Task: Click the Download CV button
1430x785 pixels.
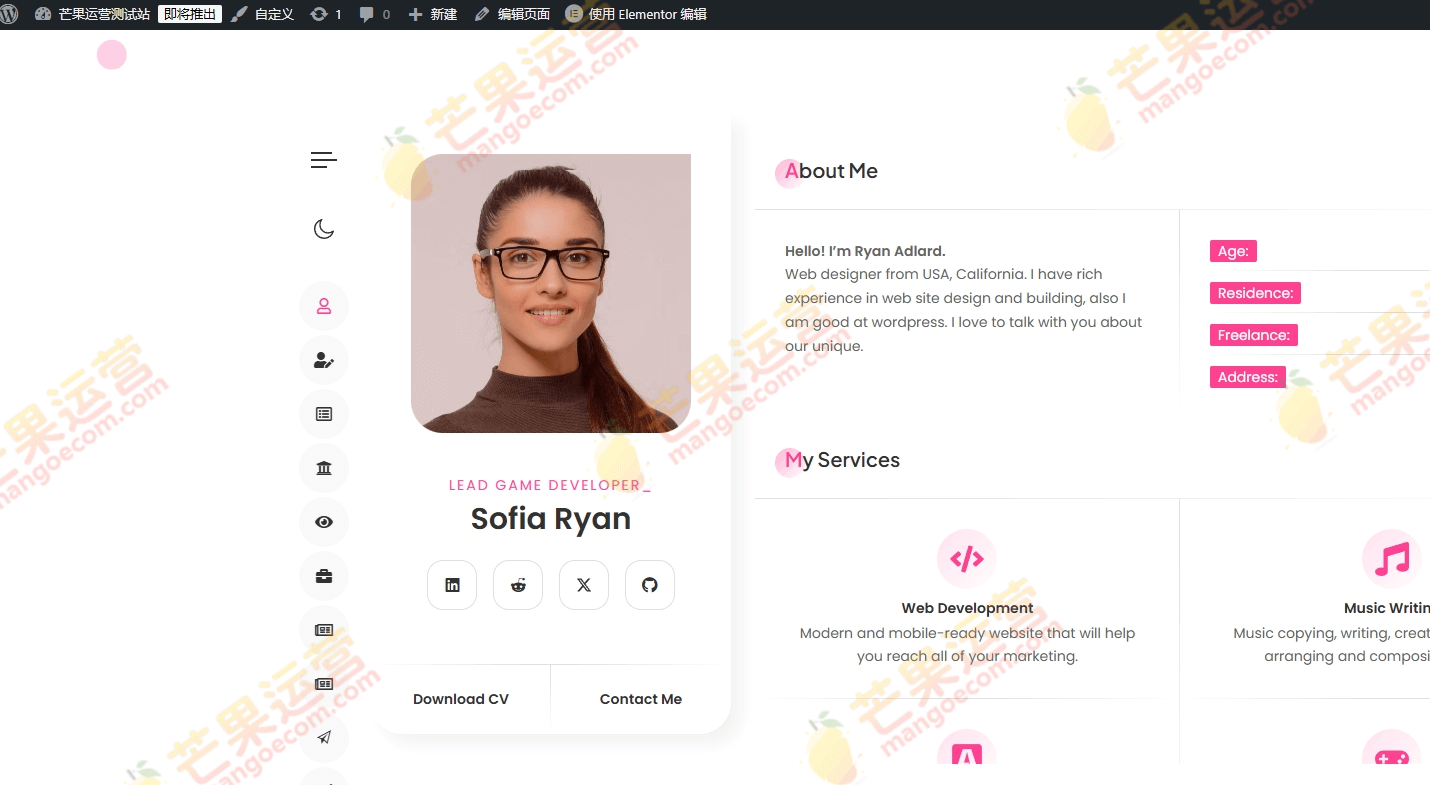Action: pyautogui.click(x=461, y=699)
